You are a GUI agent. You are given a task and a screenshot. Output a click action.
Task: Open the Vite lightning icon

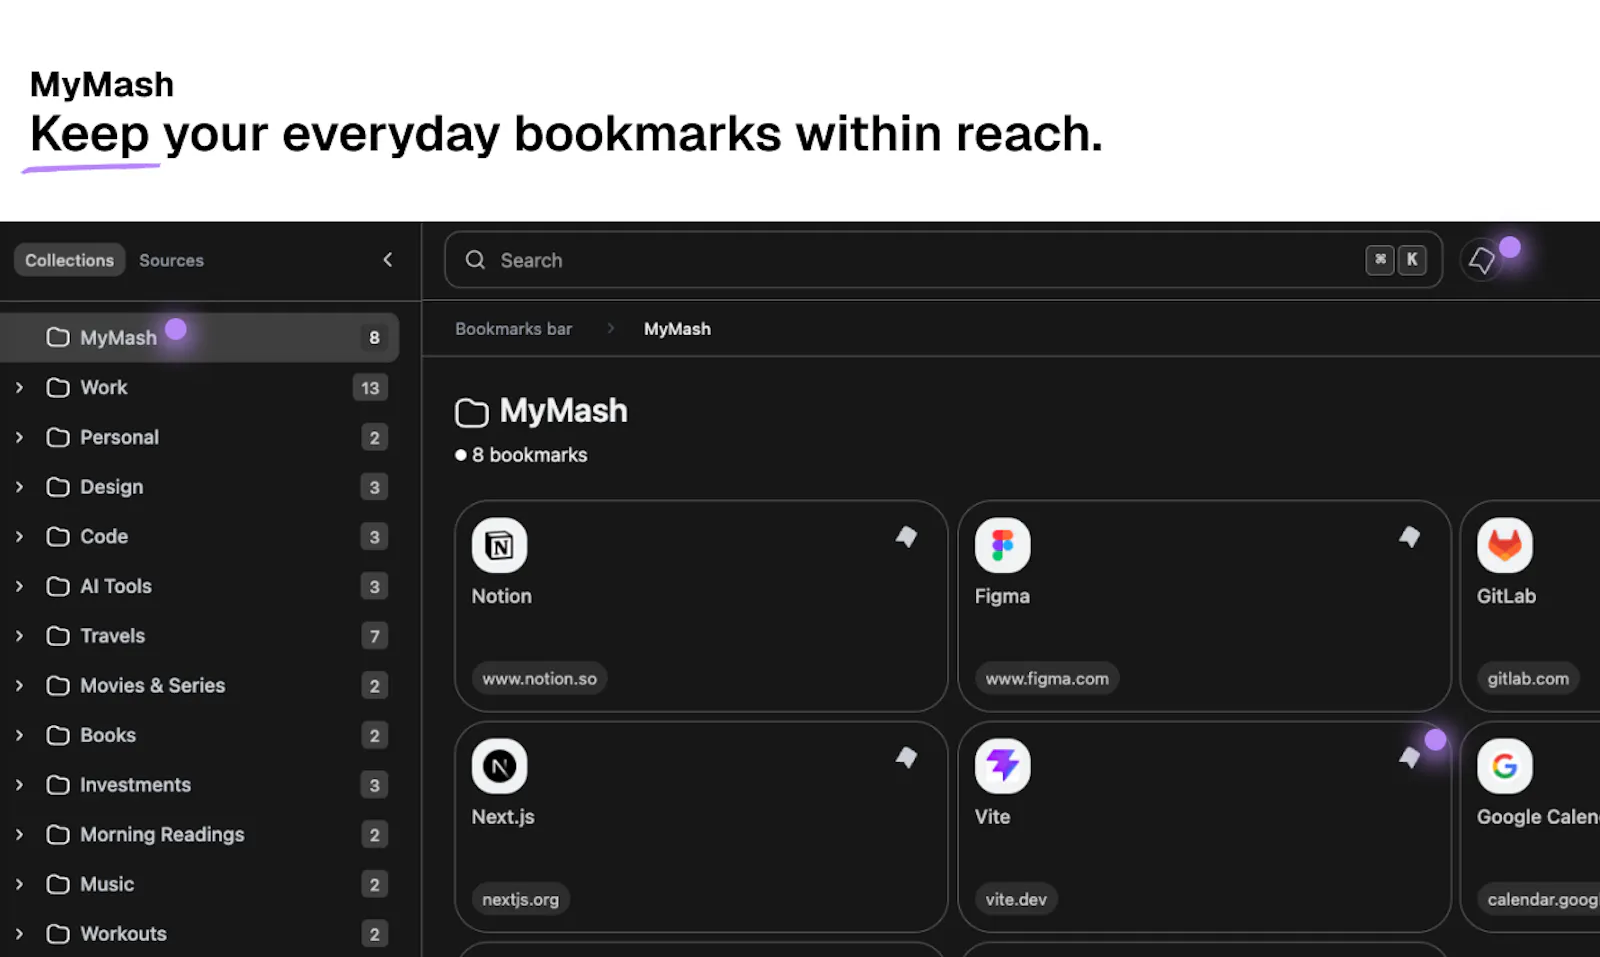tap(1002, 766)
